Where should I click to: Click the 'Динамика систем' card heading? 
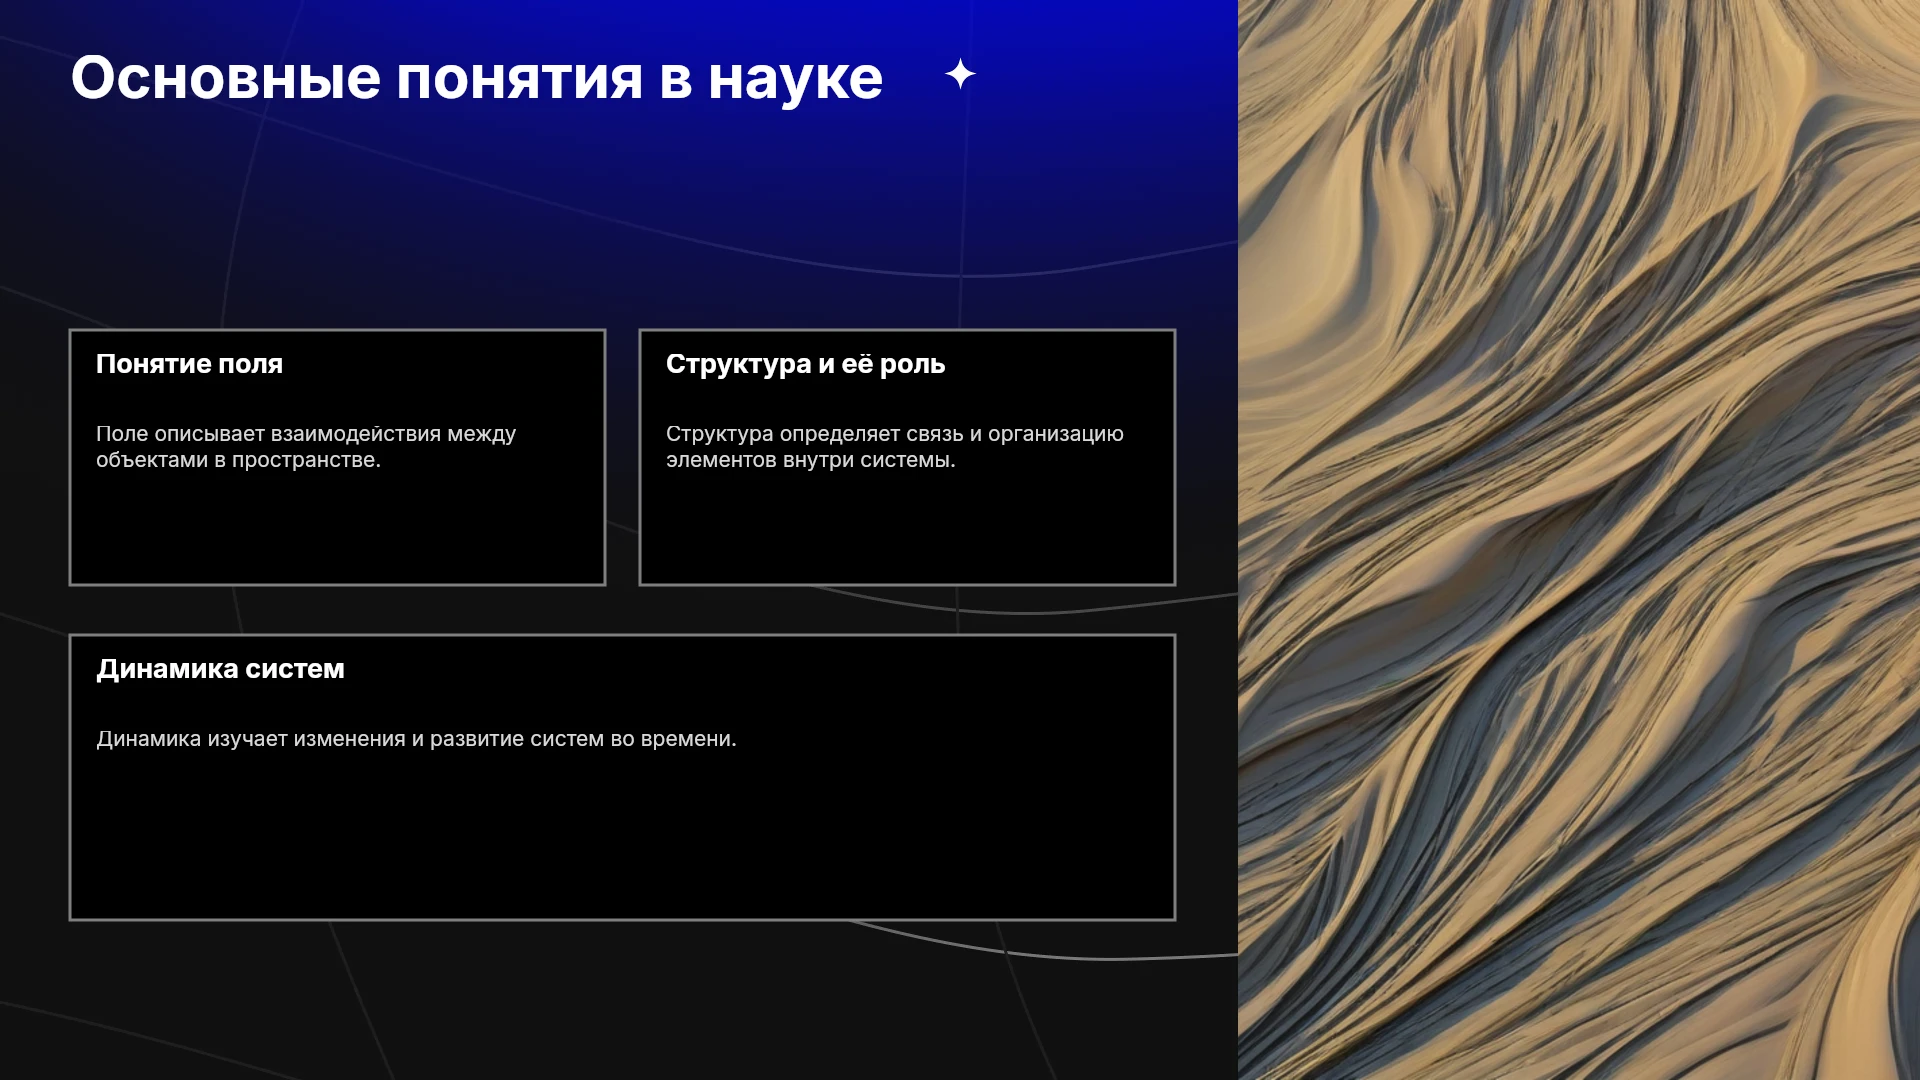tap(220, 669)
